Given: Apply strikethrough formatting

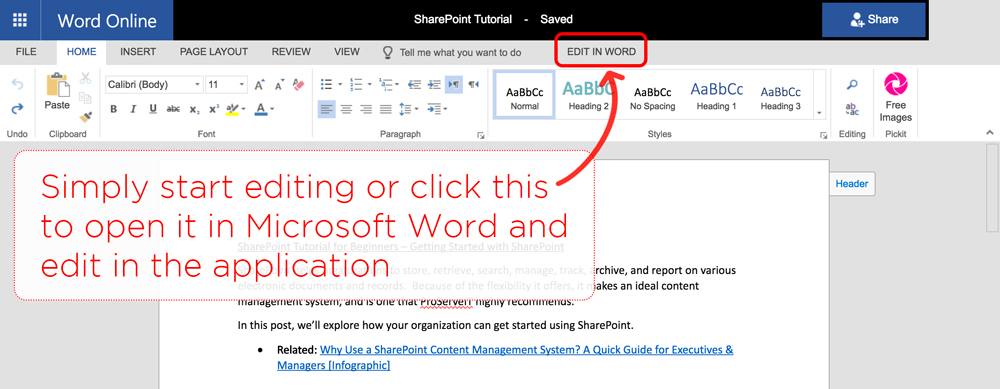Looking at the screenshot, I should (173, 109).
